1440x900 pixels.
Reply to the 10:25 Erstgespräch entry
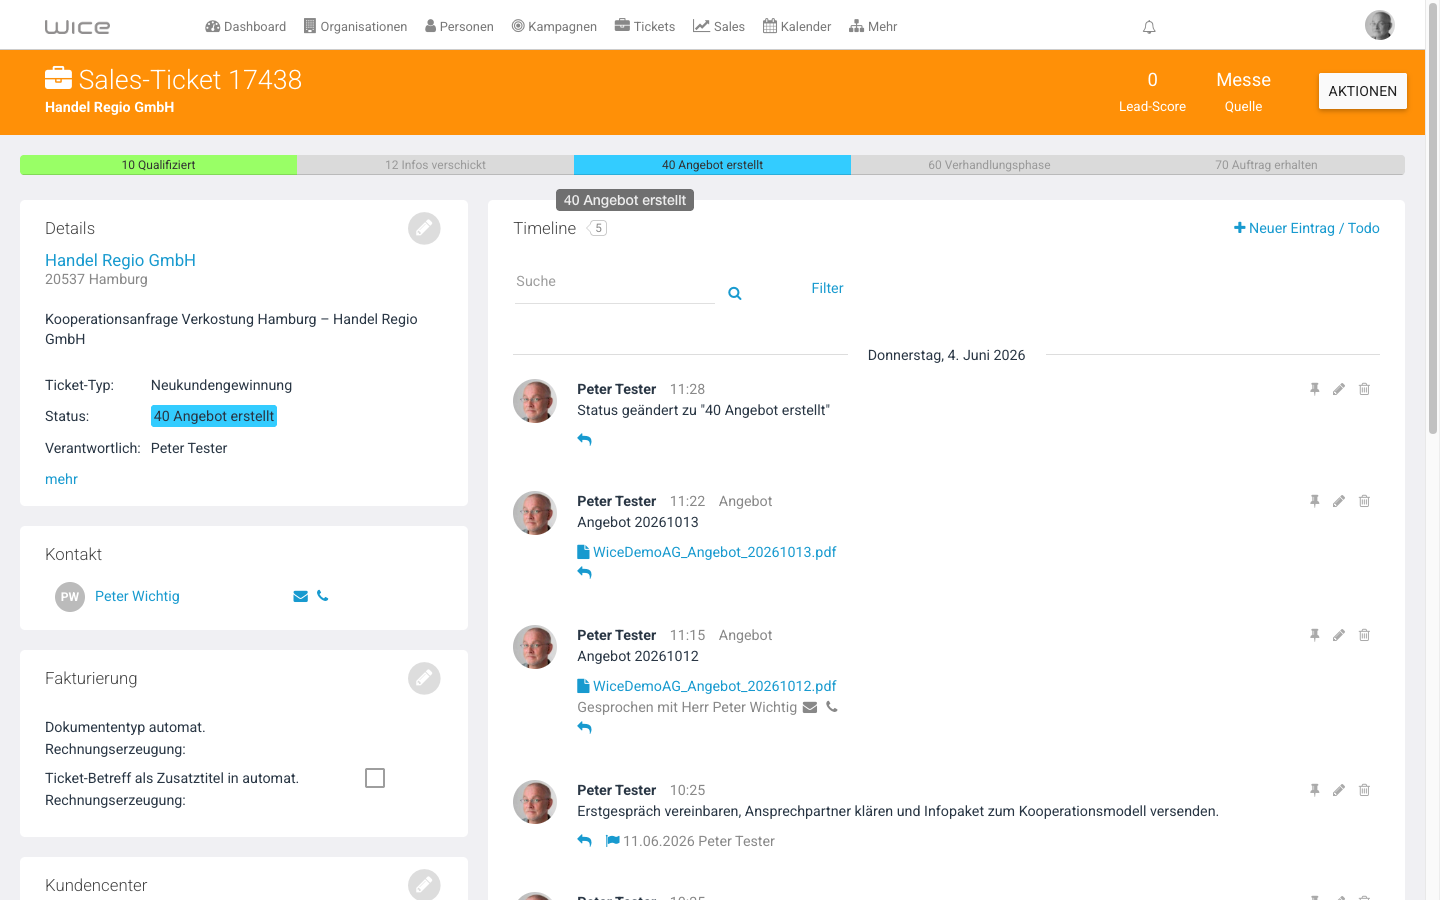pyautogui.click(x=585, y=841)
